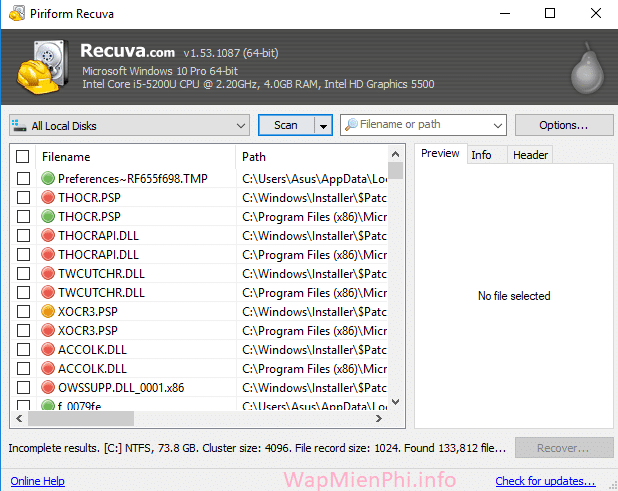Image resolution: width=618 pixels, height=491 pixels.
Task: Check the box for OWSSUPP.DLL_0001.x86
Action: point(23,387)
